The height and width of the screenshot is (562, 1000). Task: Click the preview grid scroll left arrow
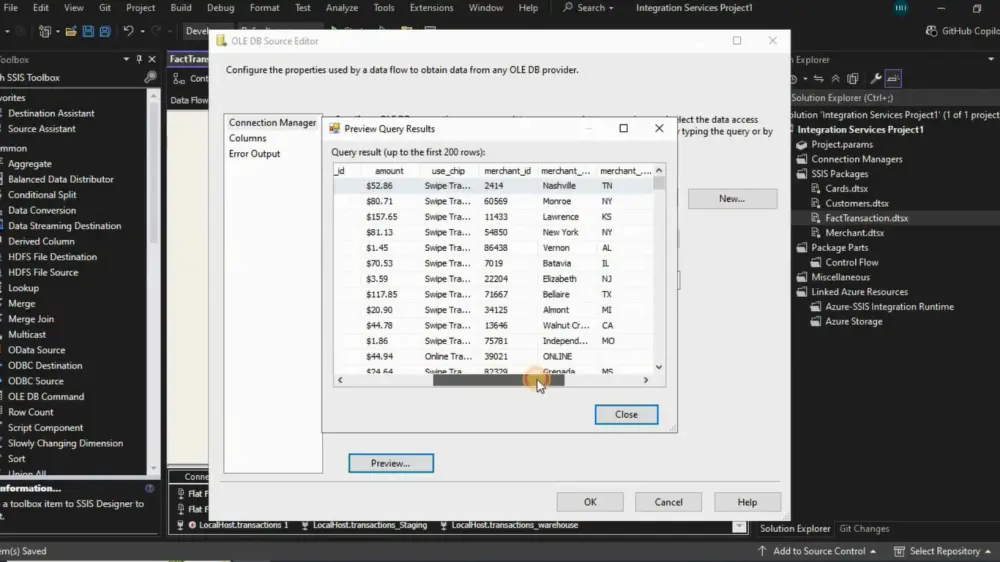tap(340, 380)
